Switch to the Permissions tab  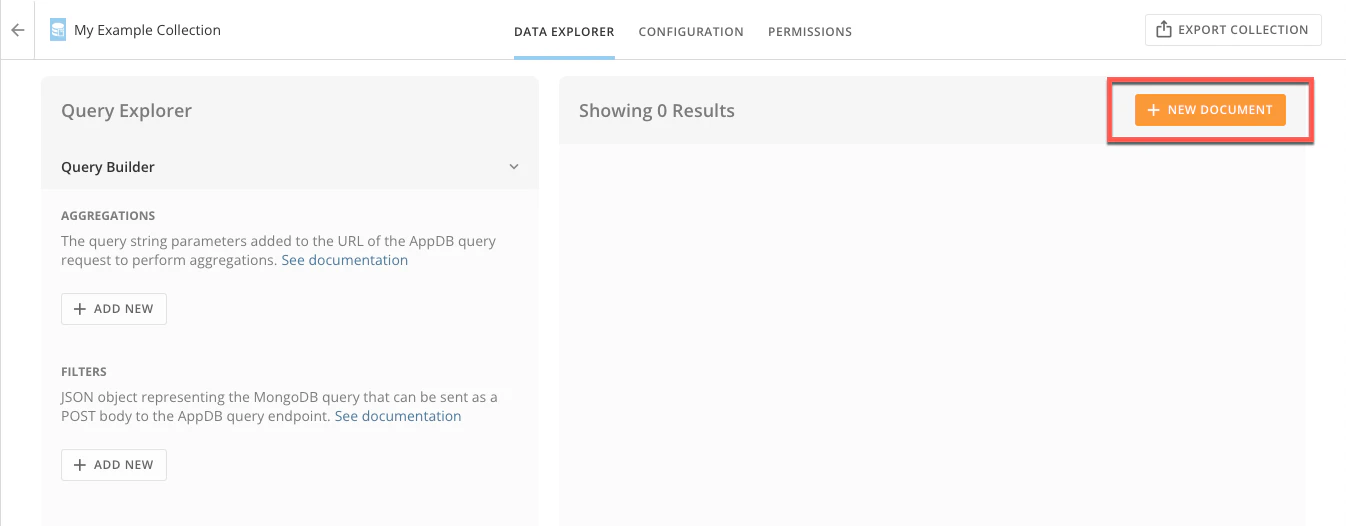pos(810,32)
